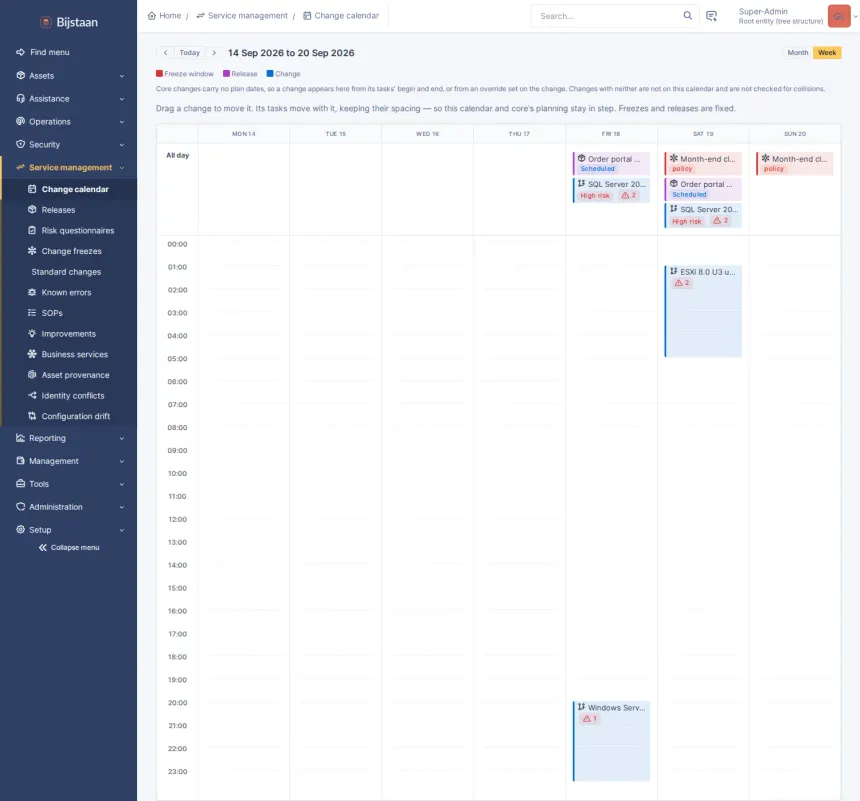The height and width of the screenshot is (801, 860).
Task: Select the Week view toggle
Action: click(x=827, y=53)
